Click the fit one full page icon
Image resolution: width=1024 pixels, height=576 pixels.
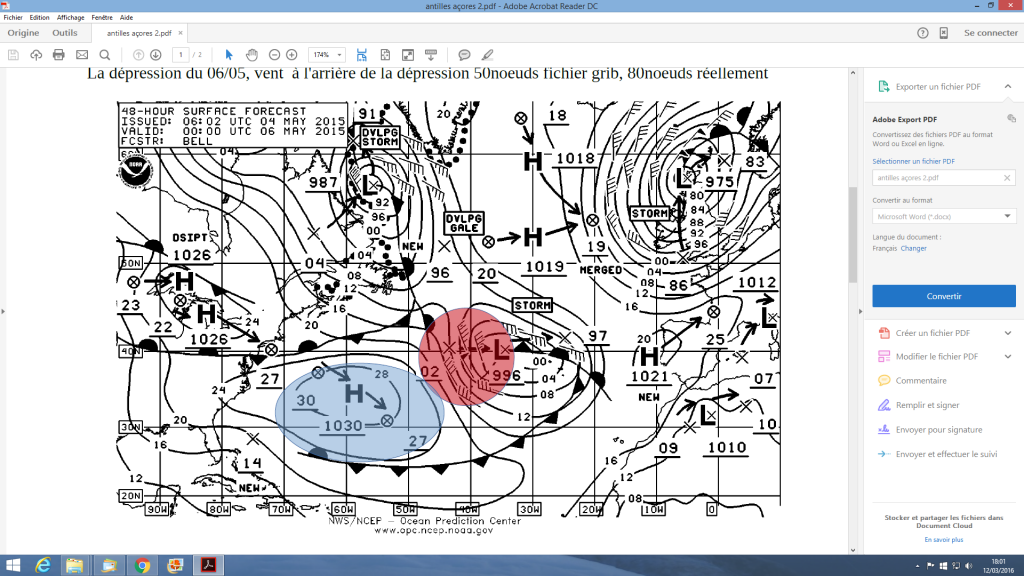click(x=385, y=55)
